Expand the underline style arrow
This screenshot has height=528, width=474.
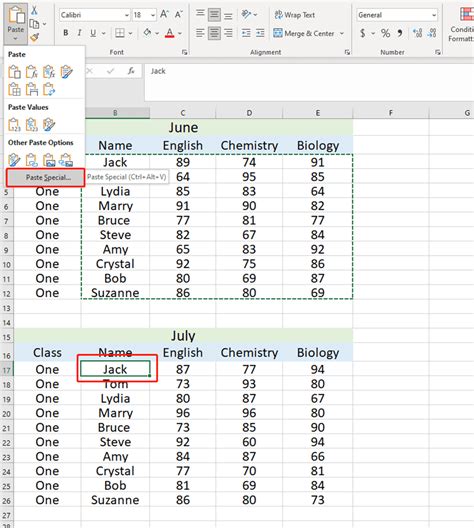104,33
